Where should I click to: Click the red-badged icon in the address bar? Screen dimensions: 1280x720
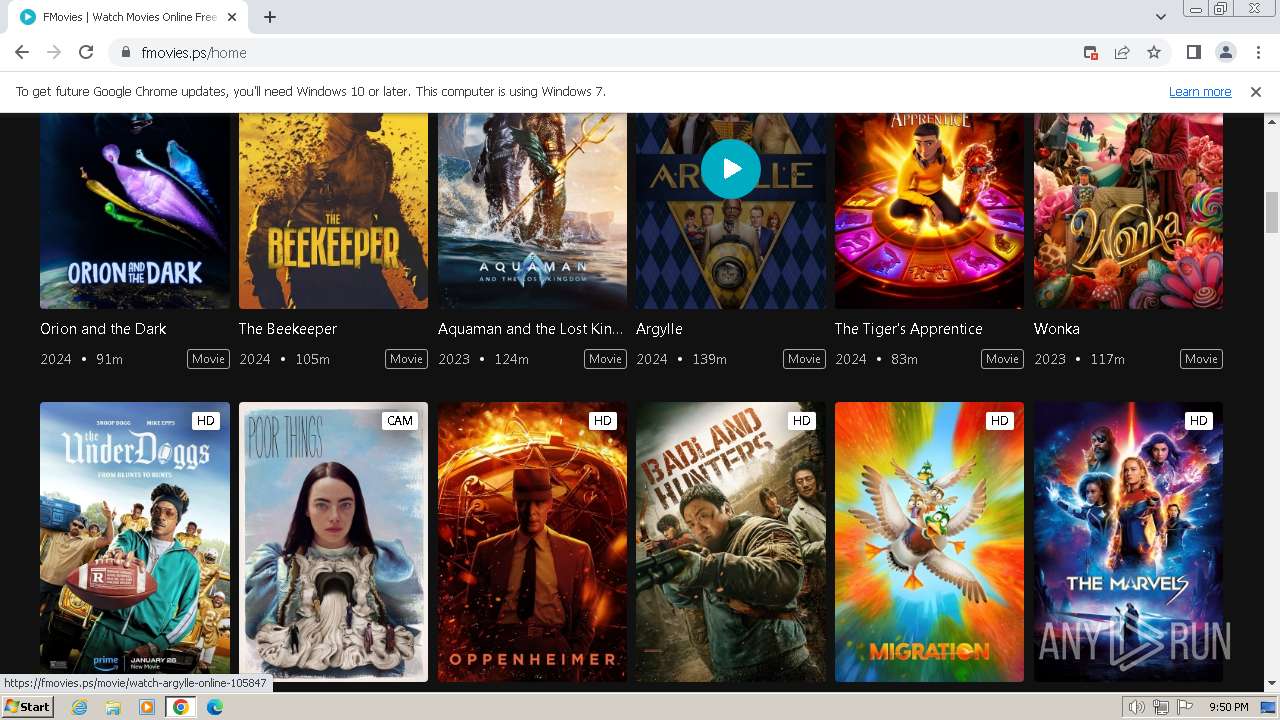(1090, 53)
